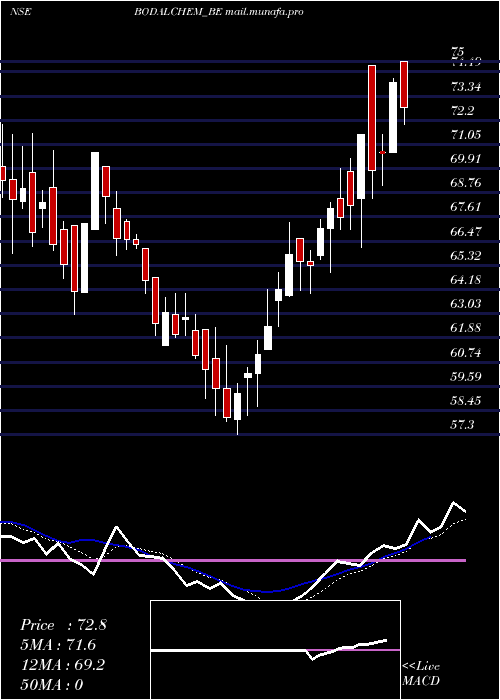Image resolution: width=500 pixels, height=700 pixels.
Task: Click the 66.47 price axis label
Action: point(467,232)
